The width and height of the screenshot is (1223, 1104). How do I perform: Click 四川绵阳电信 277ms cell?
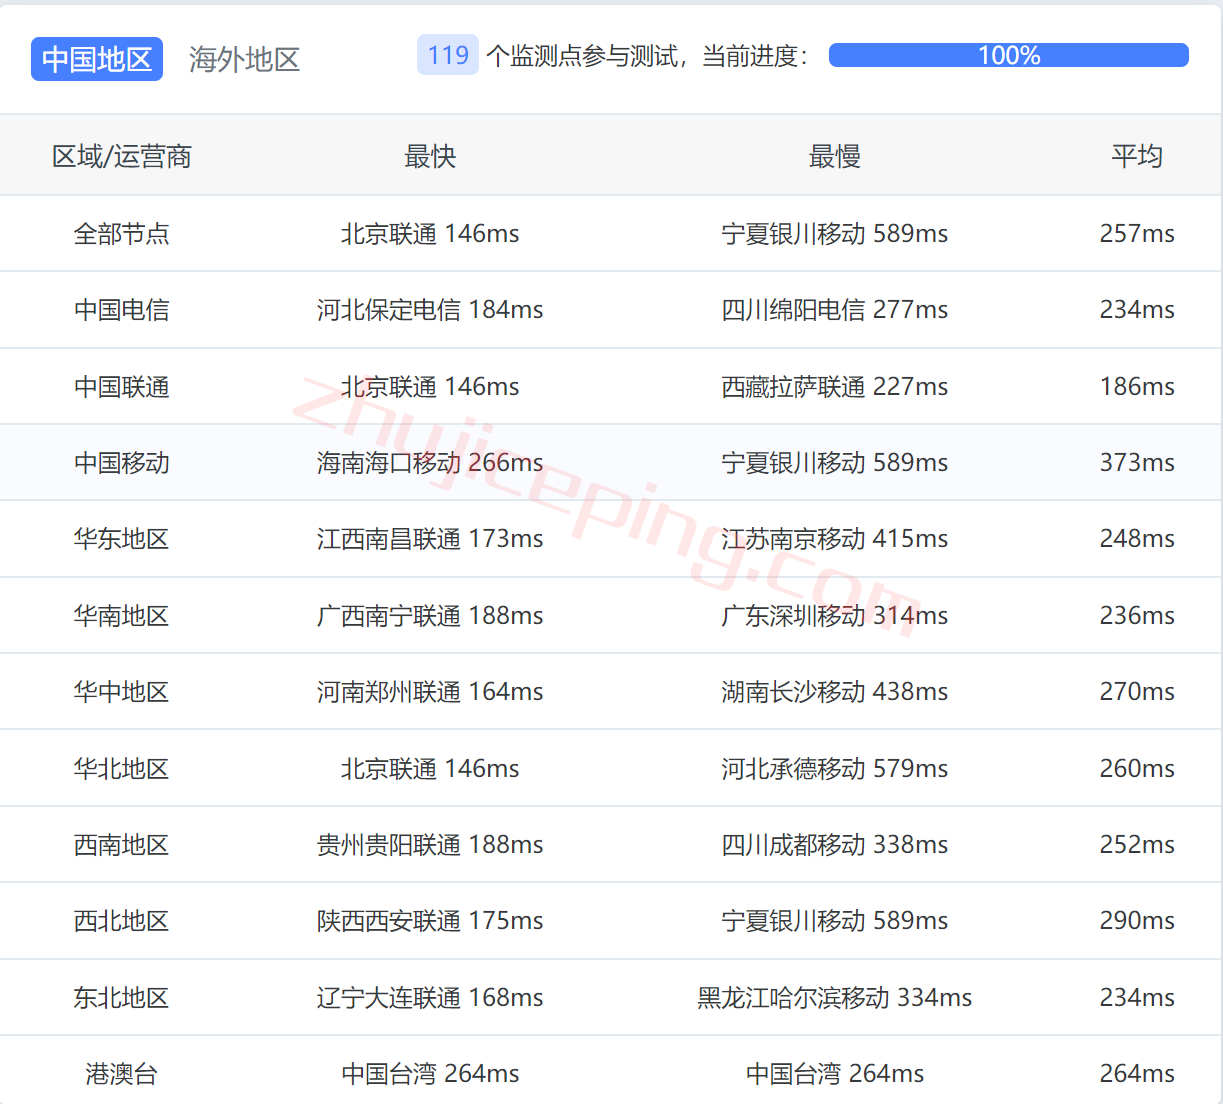[x=835, y=310]
